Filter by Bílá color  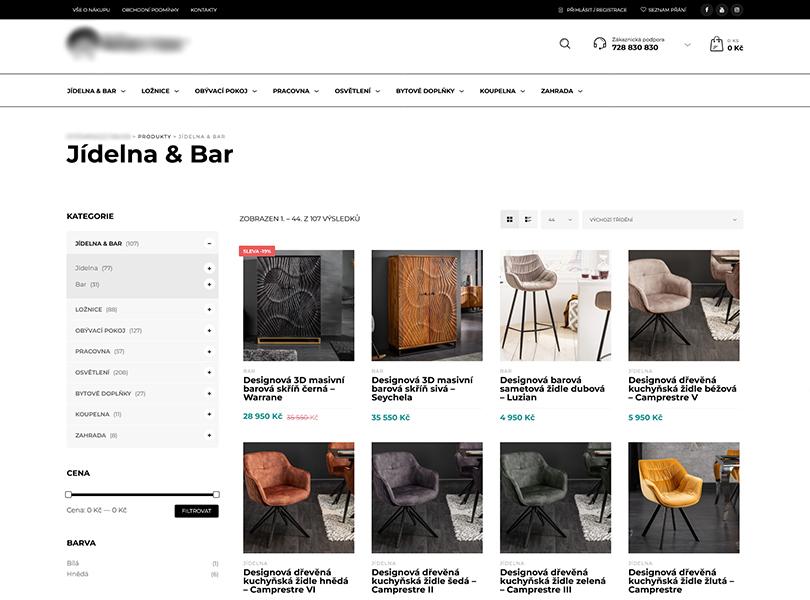(x=73, y=563)
